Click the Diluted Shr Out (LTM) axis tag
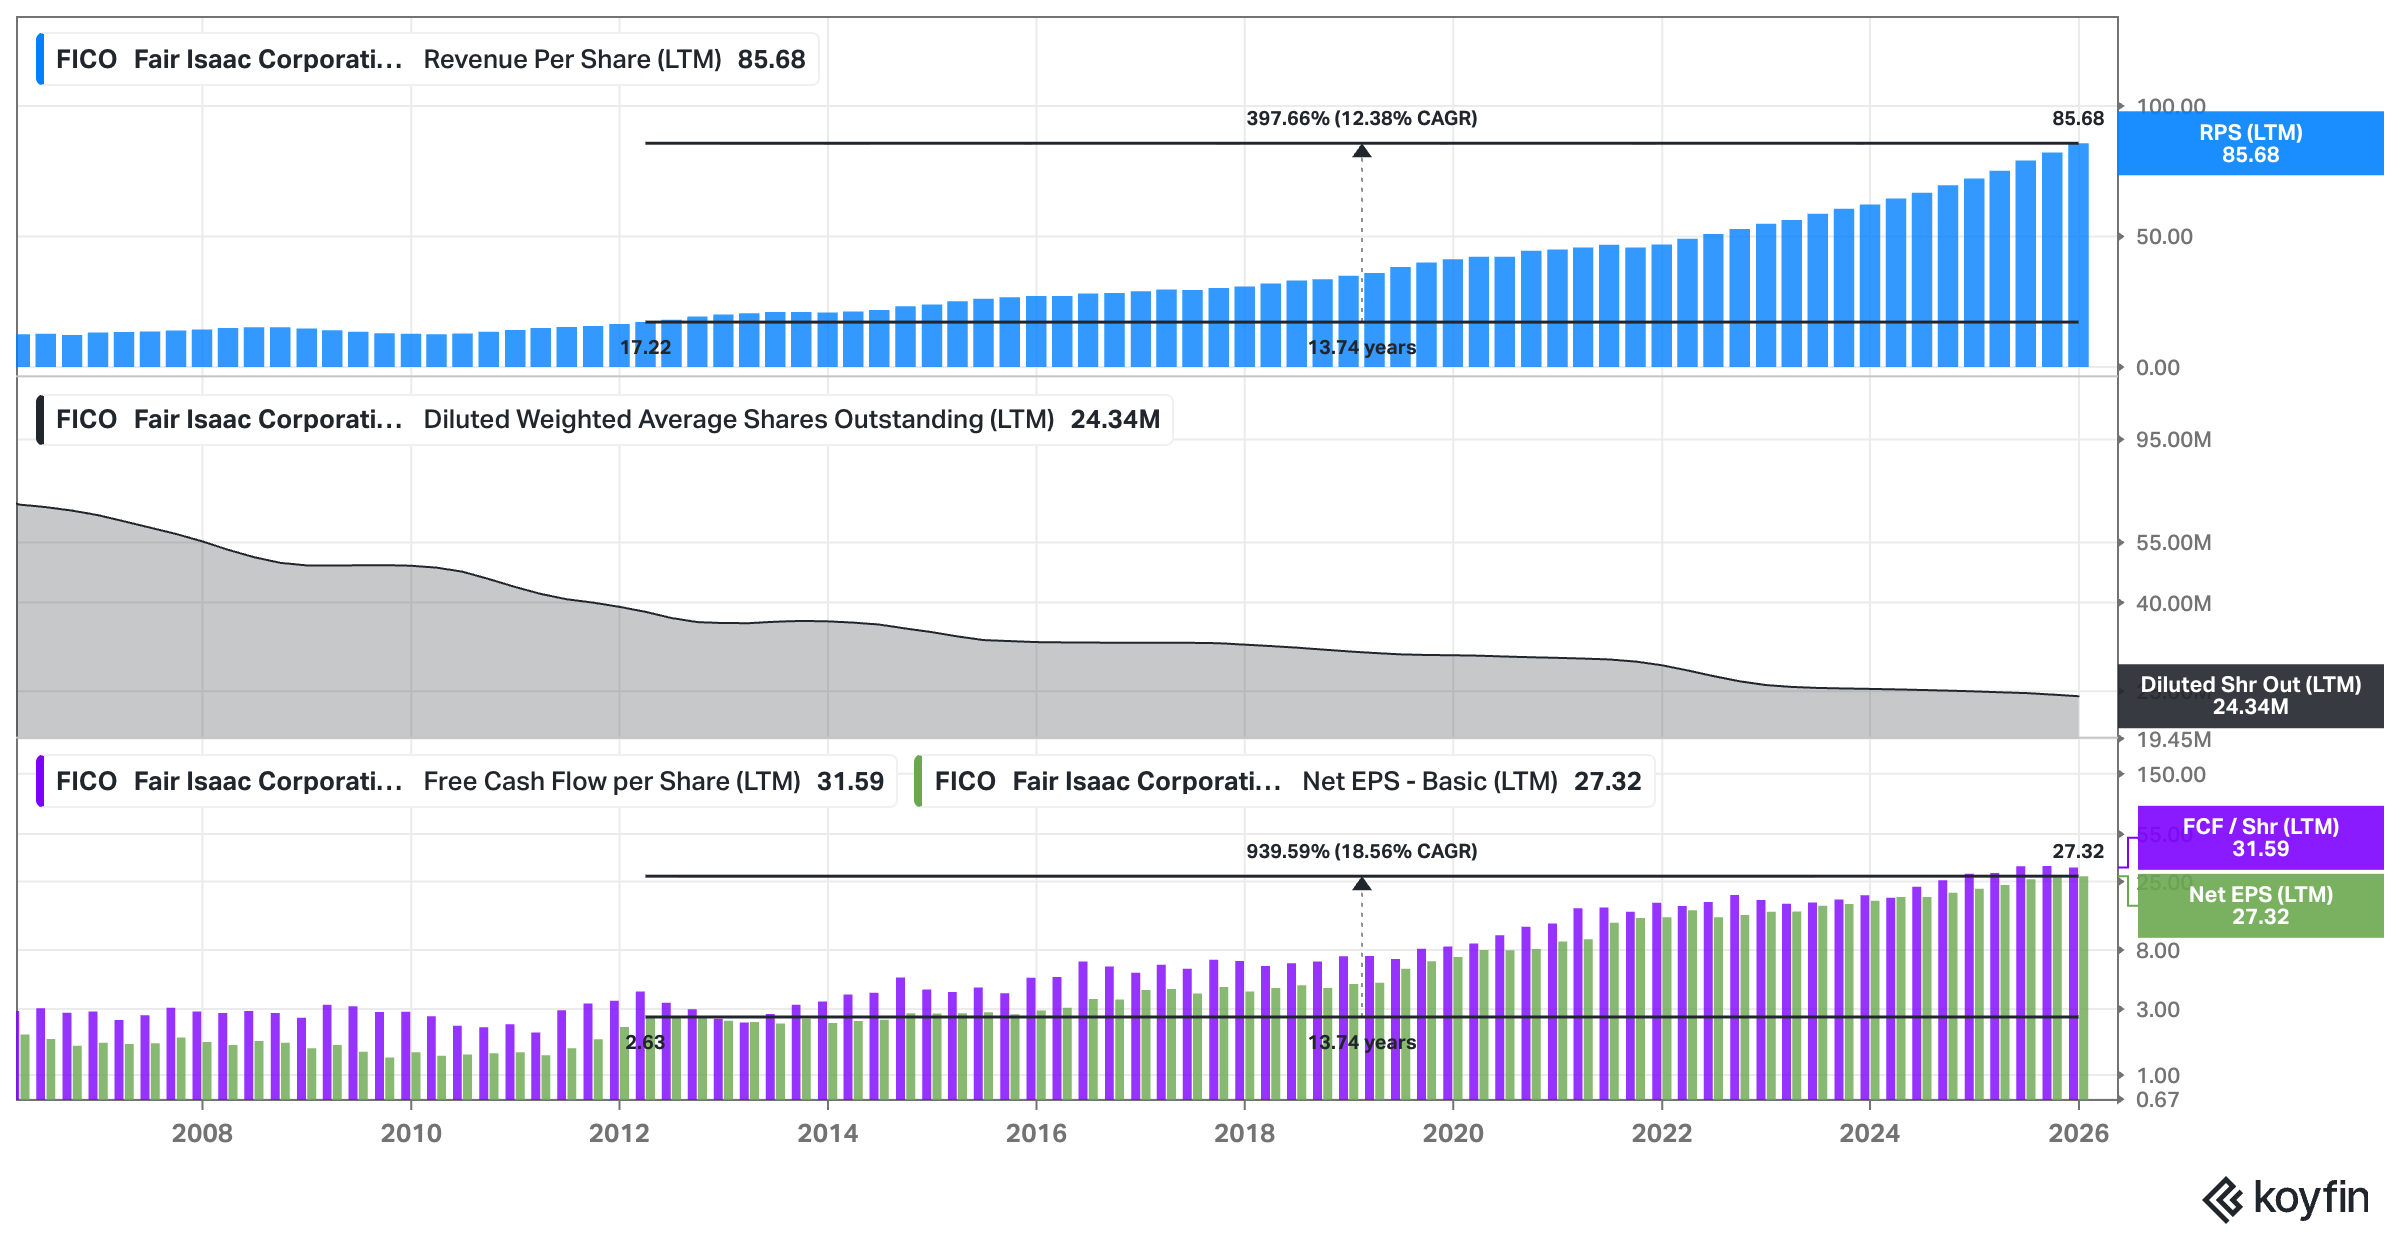 click(2250, 695)
